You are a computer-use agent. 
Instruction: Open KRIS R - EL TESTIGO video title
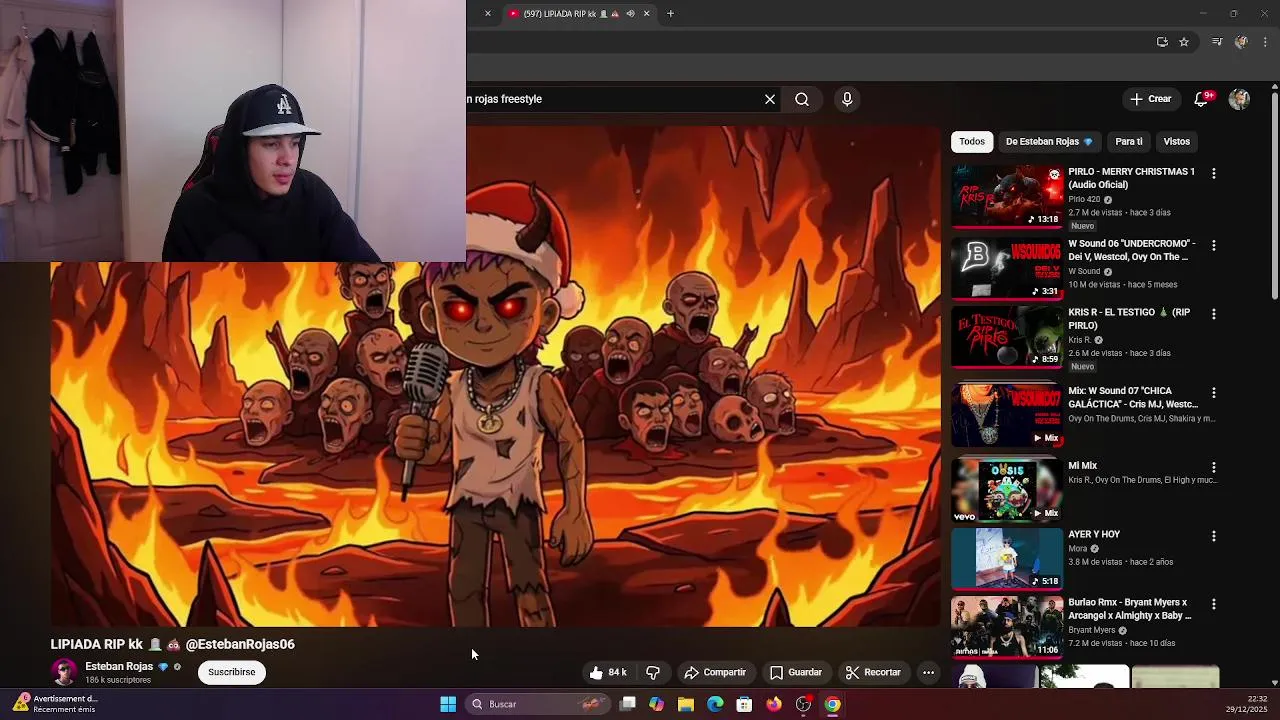point(1129,319)
